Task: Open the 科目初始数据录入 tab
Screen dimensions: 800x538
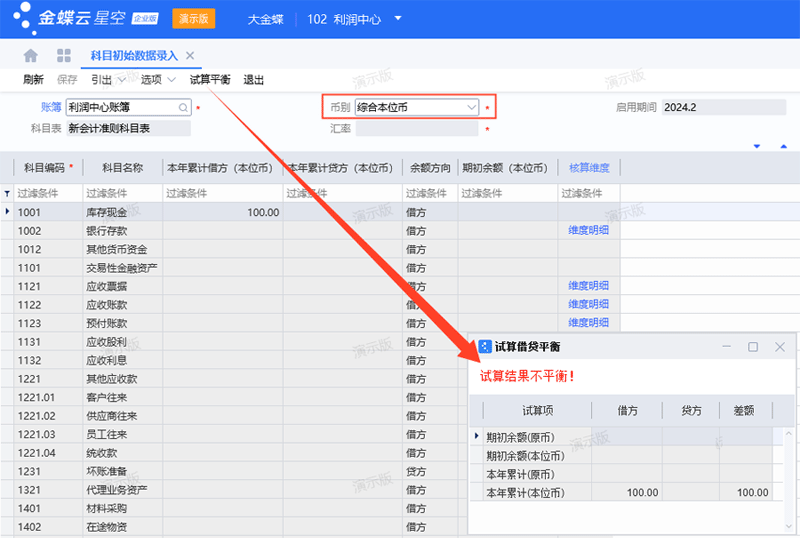Action: coord(134,55)
